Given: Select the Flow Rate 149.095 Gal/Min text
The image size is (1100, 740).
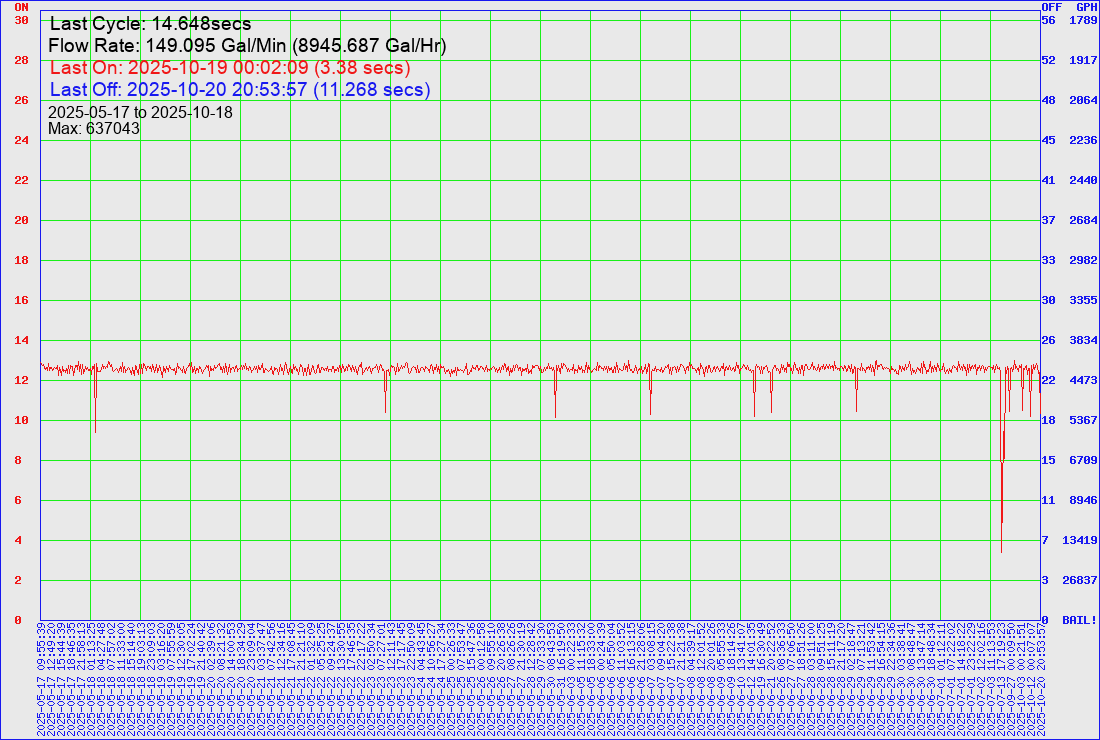Looking at the screenshot, I should [x=247, y=46].
